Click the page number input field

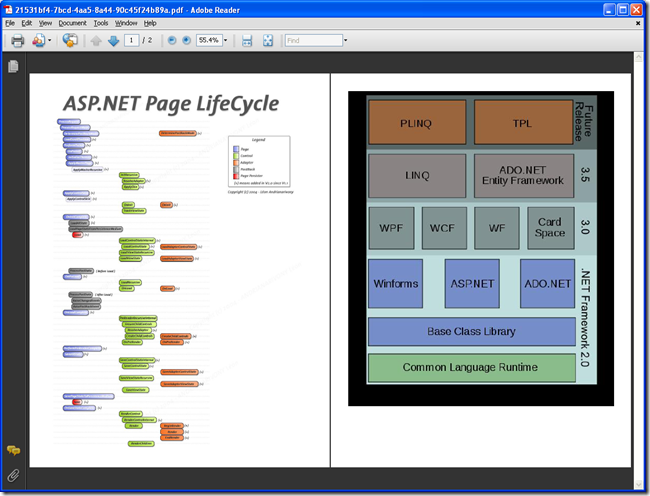point(131,40)
